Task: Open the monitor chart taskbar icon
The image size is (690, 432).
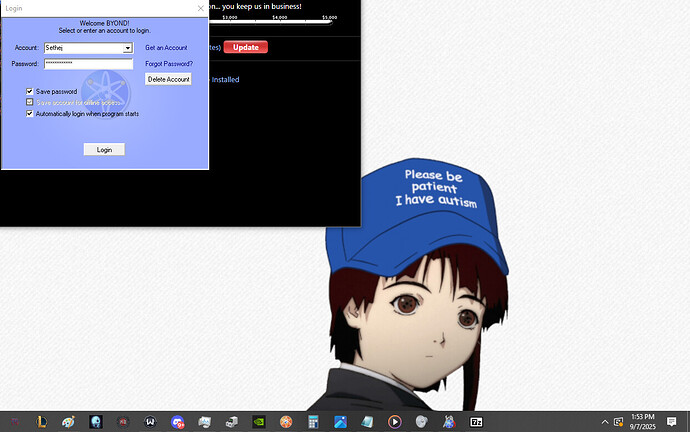Action: [x=205, y=422]
